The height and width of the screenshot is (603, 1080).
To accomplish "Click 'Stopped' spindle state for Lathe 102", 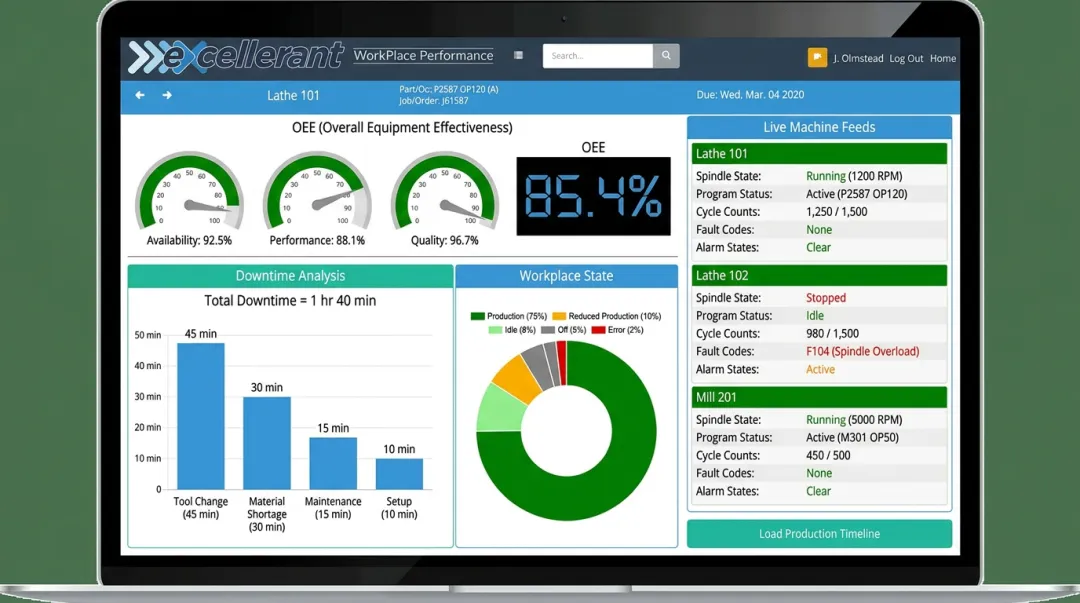I will [826, 298].
